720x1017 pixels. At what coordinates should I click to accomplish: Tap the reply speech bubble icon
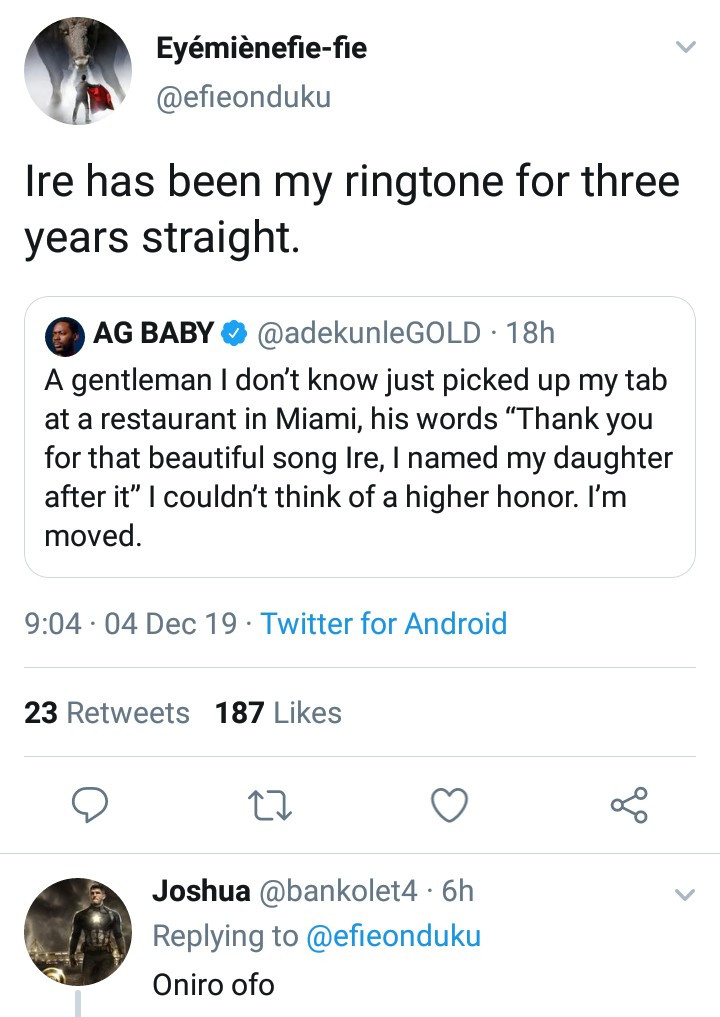pos(91,805)
